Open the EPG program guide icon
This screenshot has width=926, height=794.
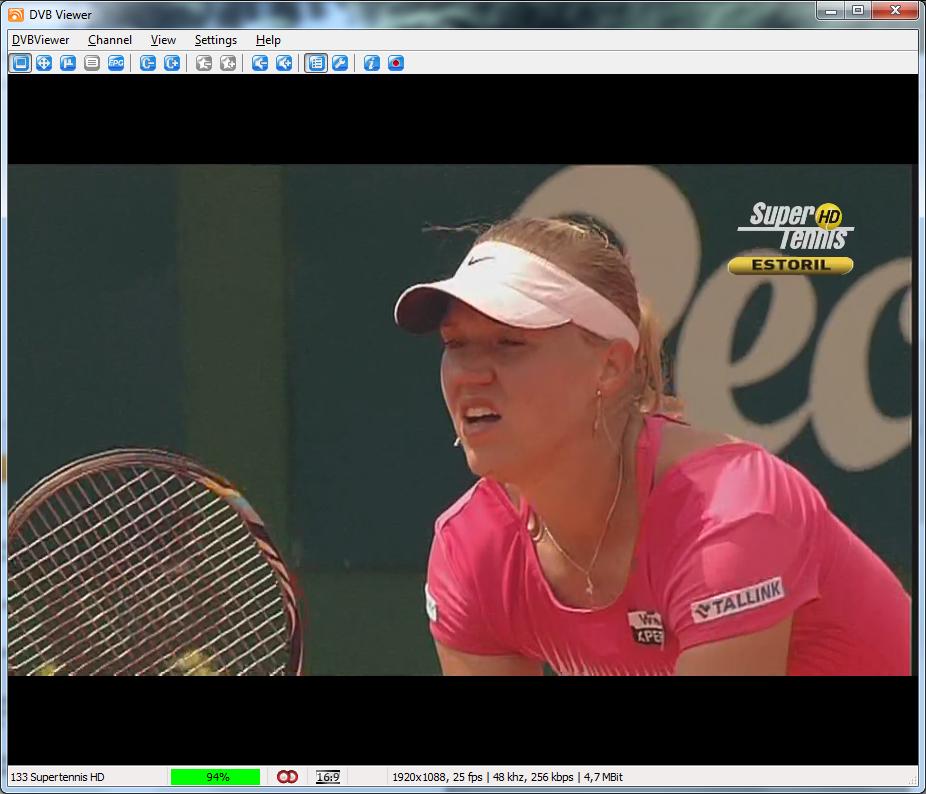pos(116,63)
